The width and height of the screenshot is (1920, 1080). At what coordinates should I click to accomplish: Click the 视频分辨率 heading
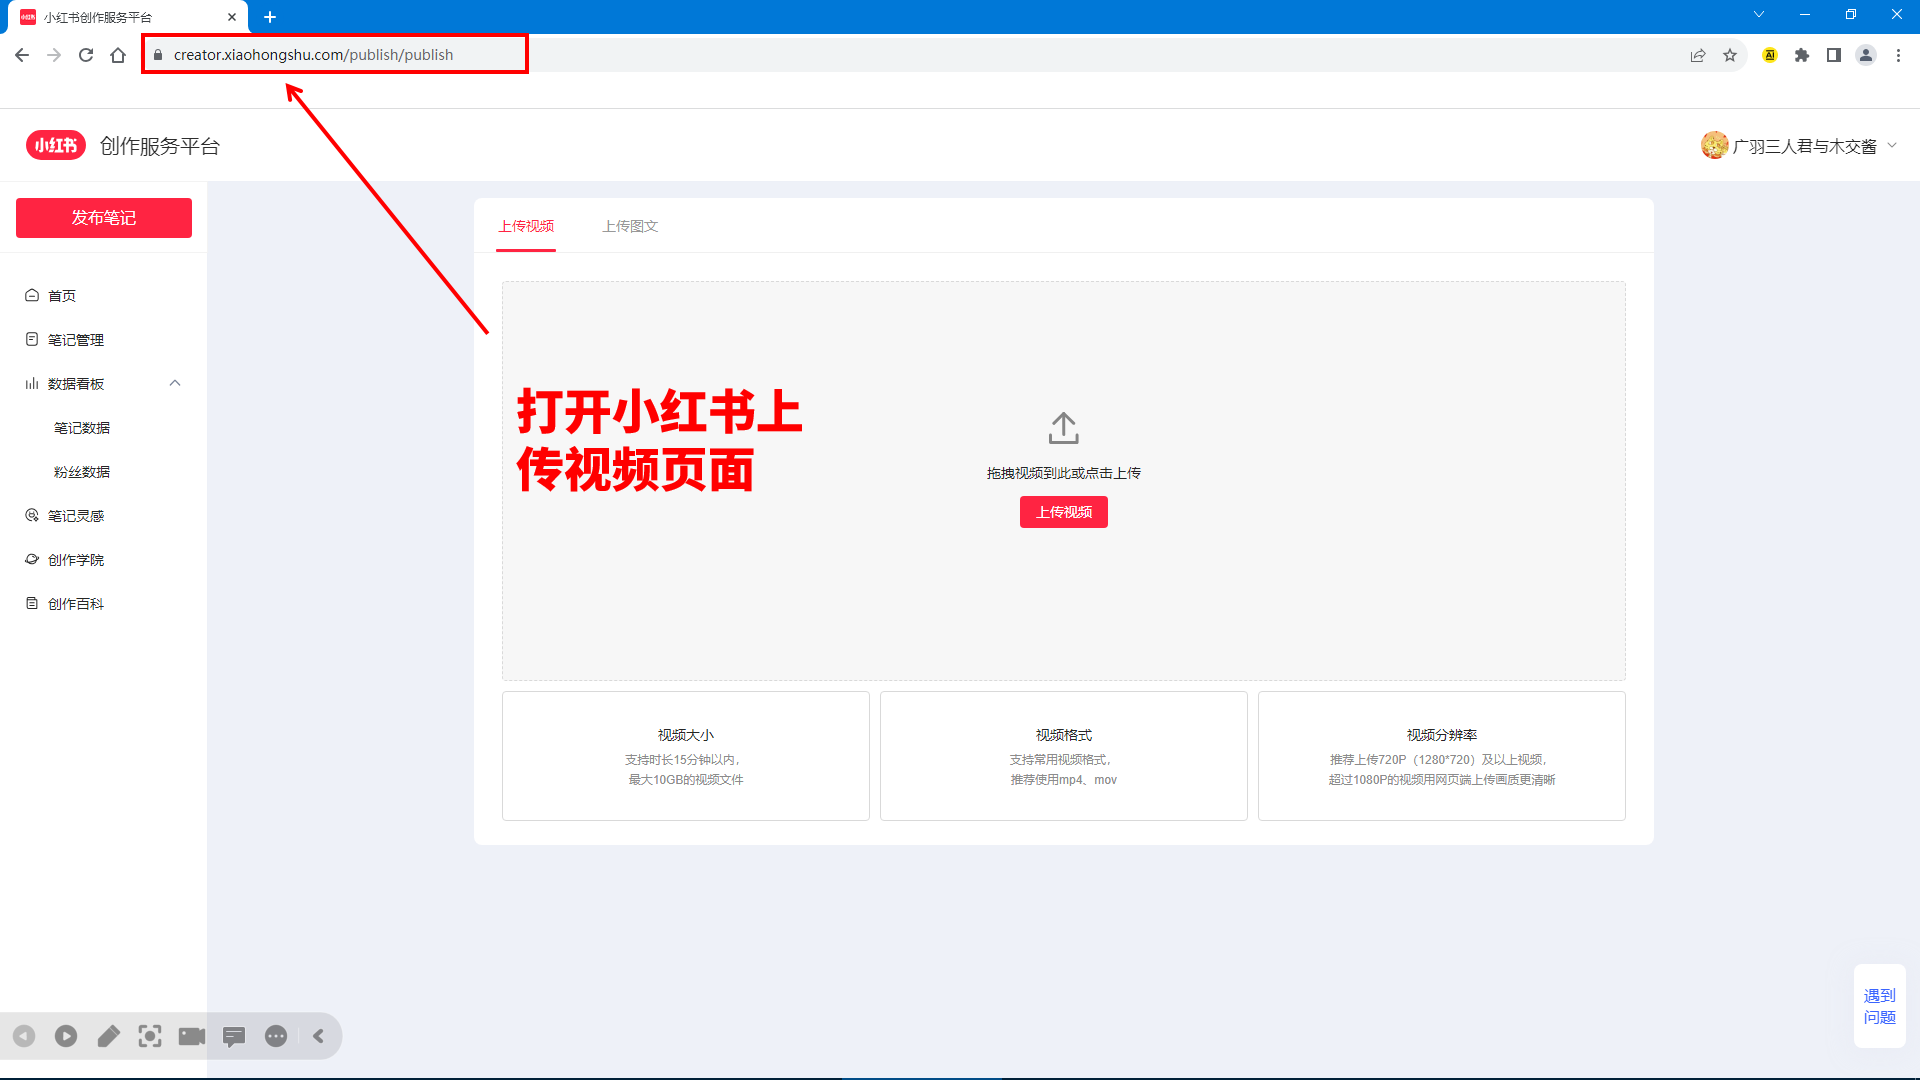click(1442, 735)
